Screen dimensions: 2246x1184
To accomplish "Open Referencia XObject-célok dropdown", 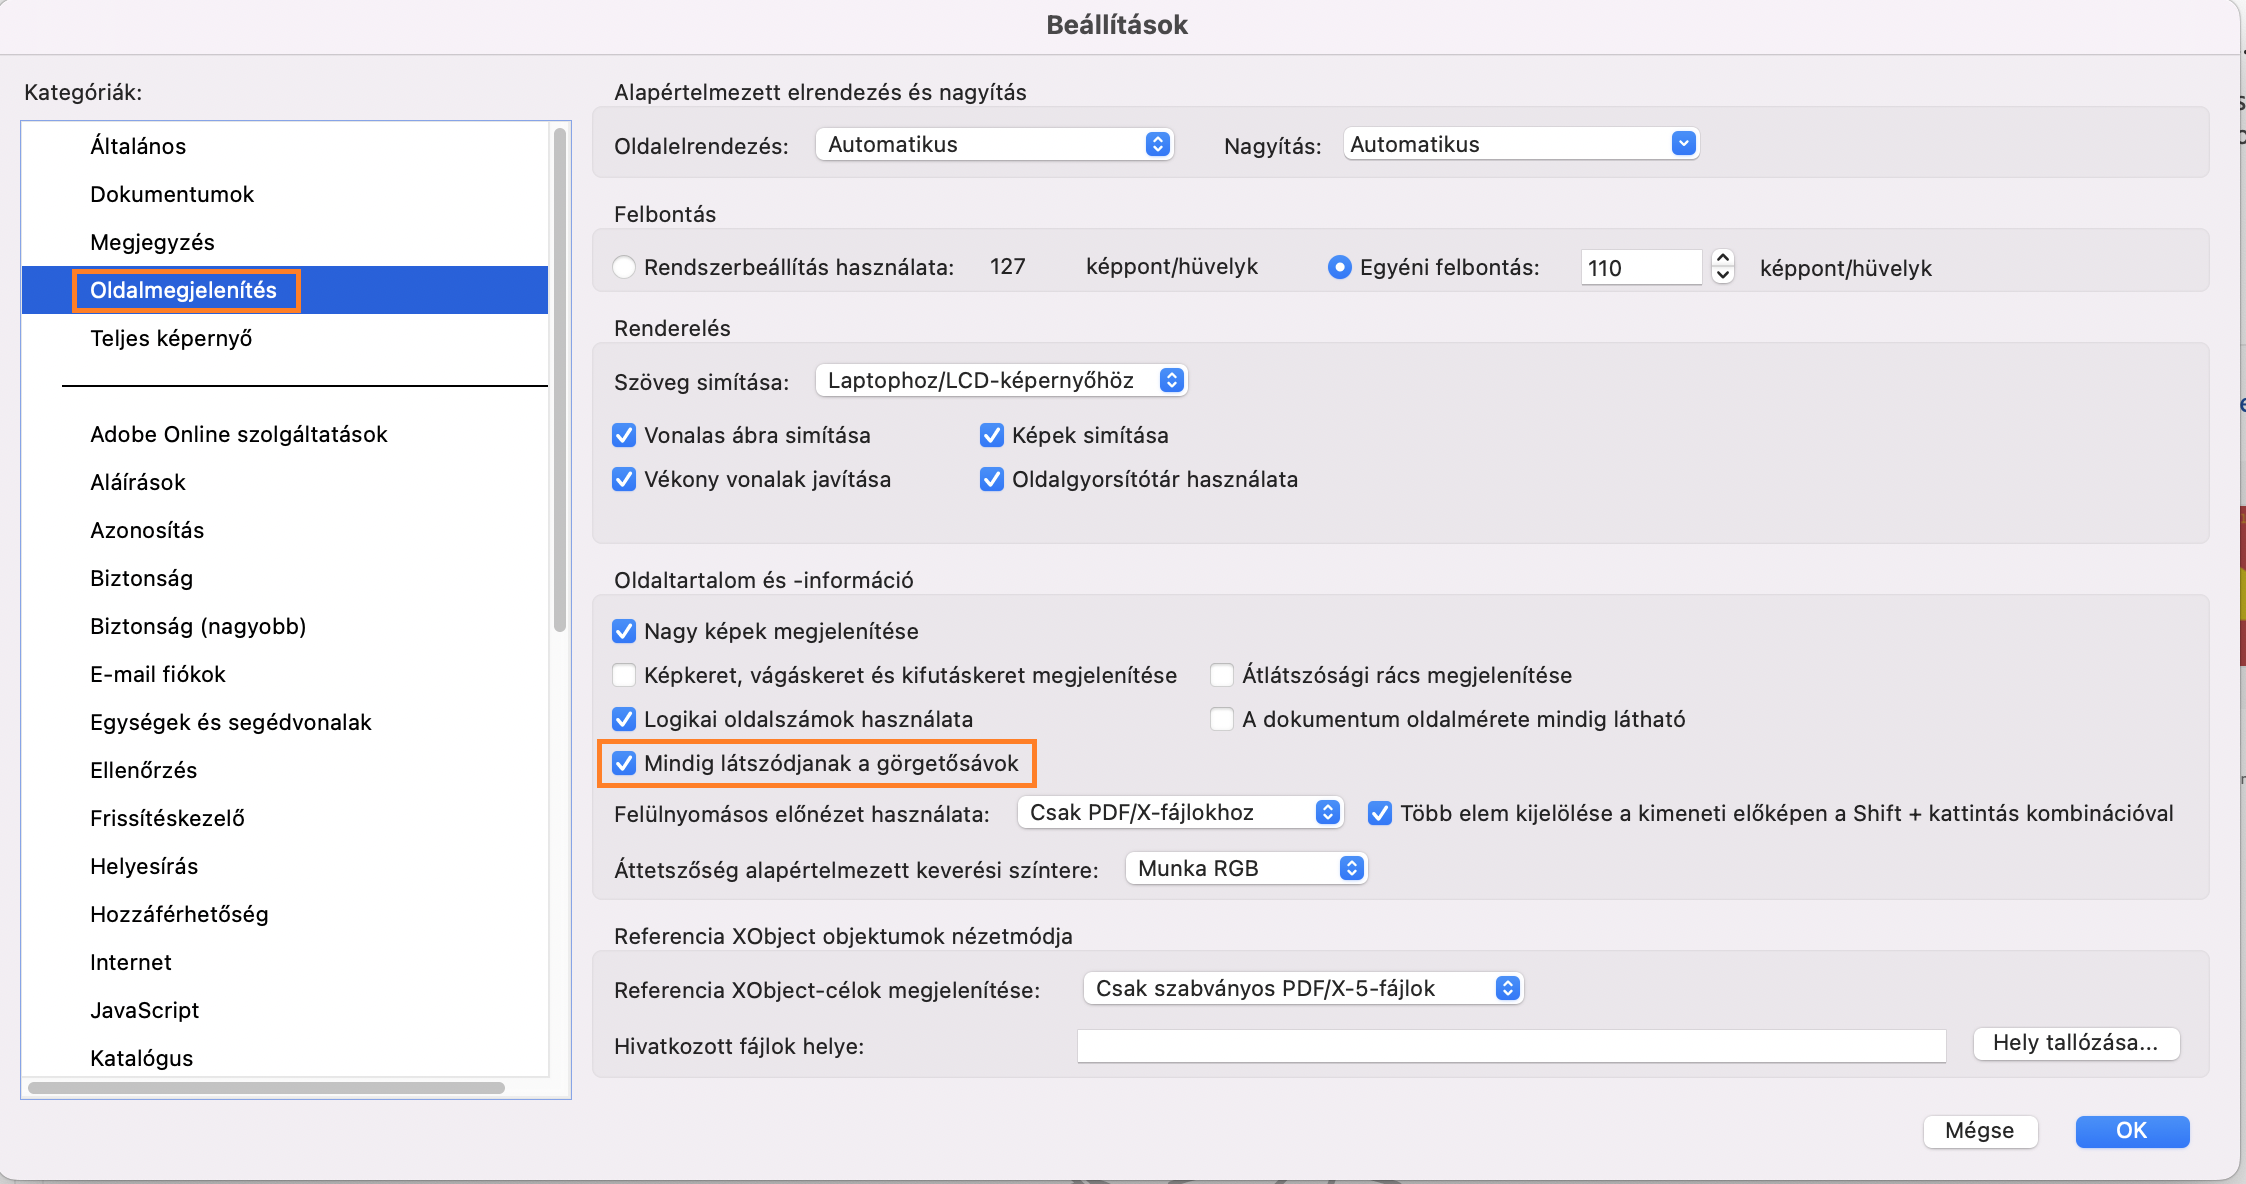I will coord(1303,989).
